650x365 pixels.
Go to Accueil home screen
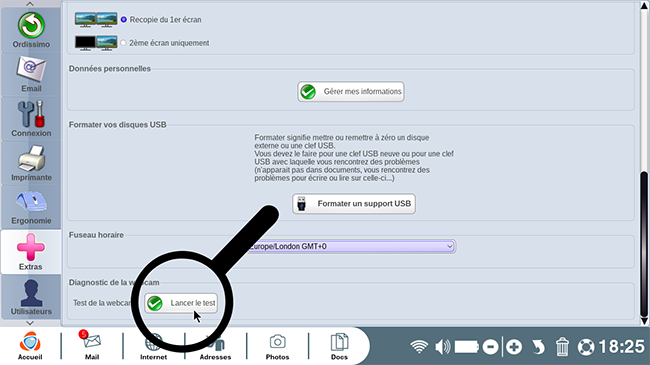pyautogui.click(x=30, y=346)
